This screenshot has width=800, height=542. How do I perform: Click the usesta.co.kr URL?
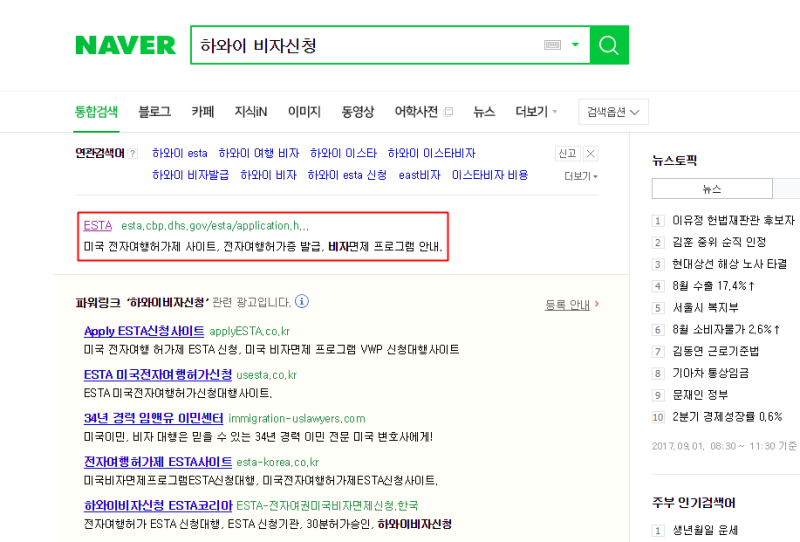(x=266, y=375)
